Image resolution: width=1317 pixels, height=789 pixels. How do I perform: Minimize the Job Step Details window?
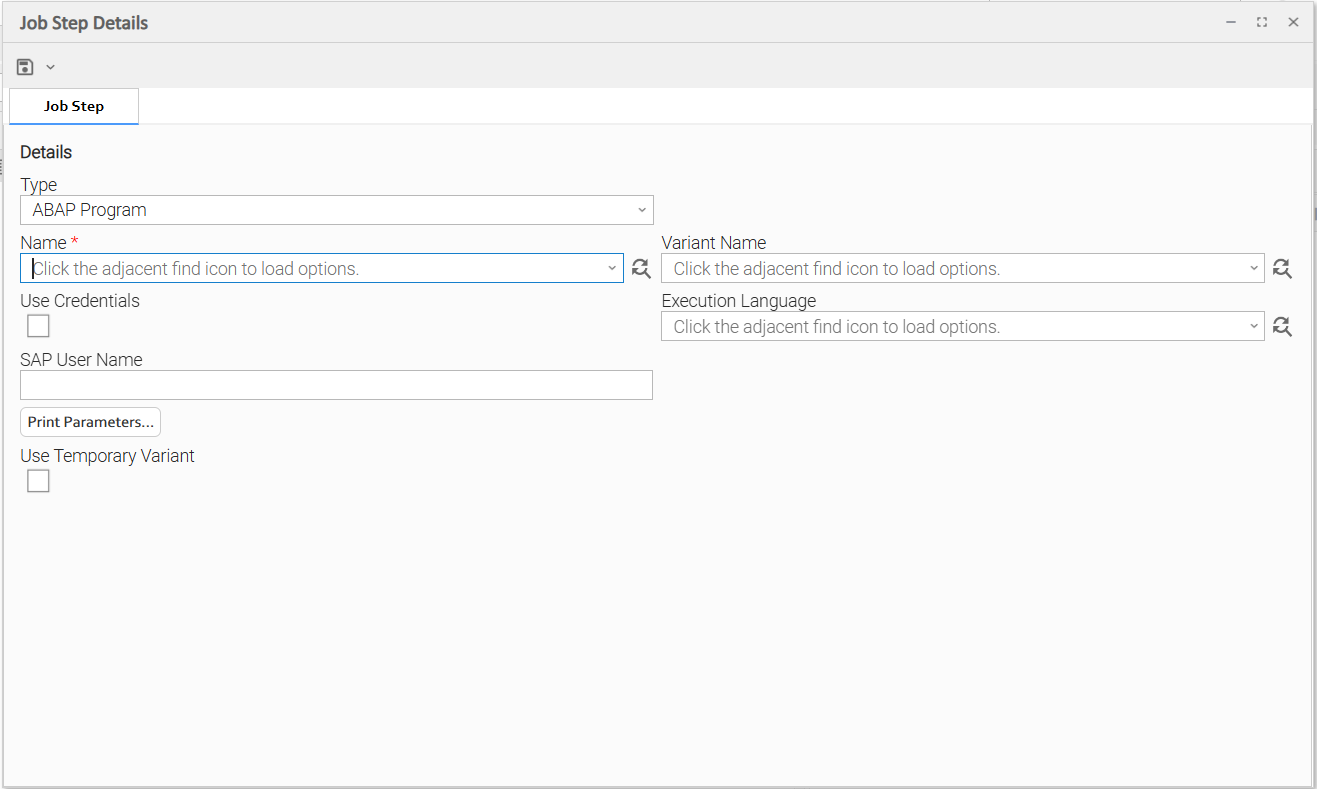click(1231, 22)
